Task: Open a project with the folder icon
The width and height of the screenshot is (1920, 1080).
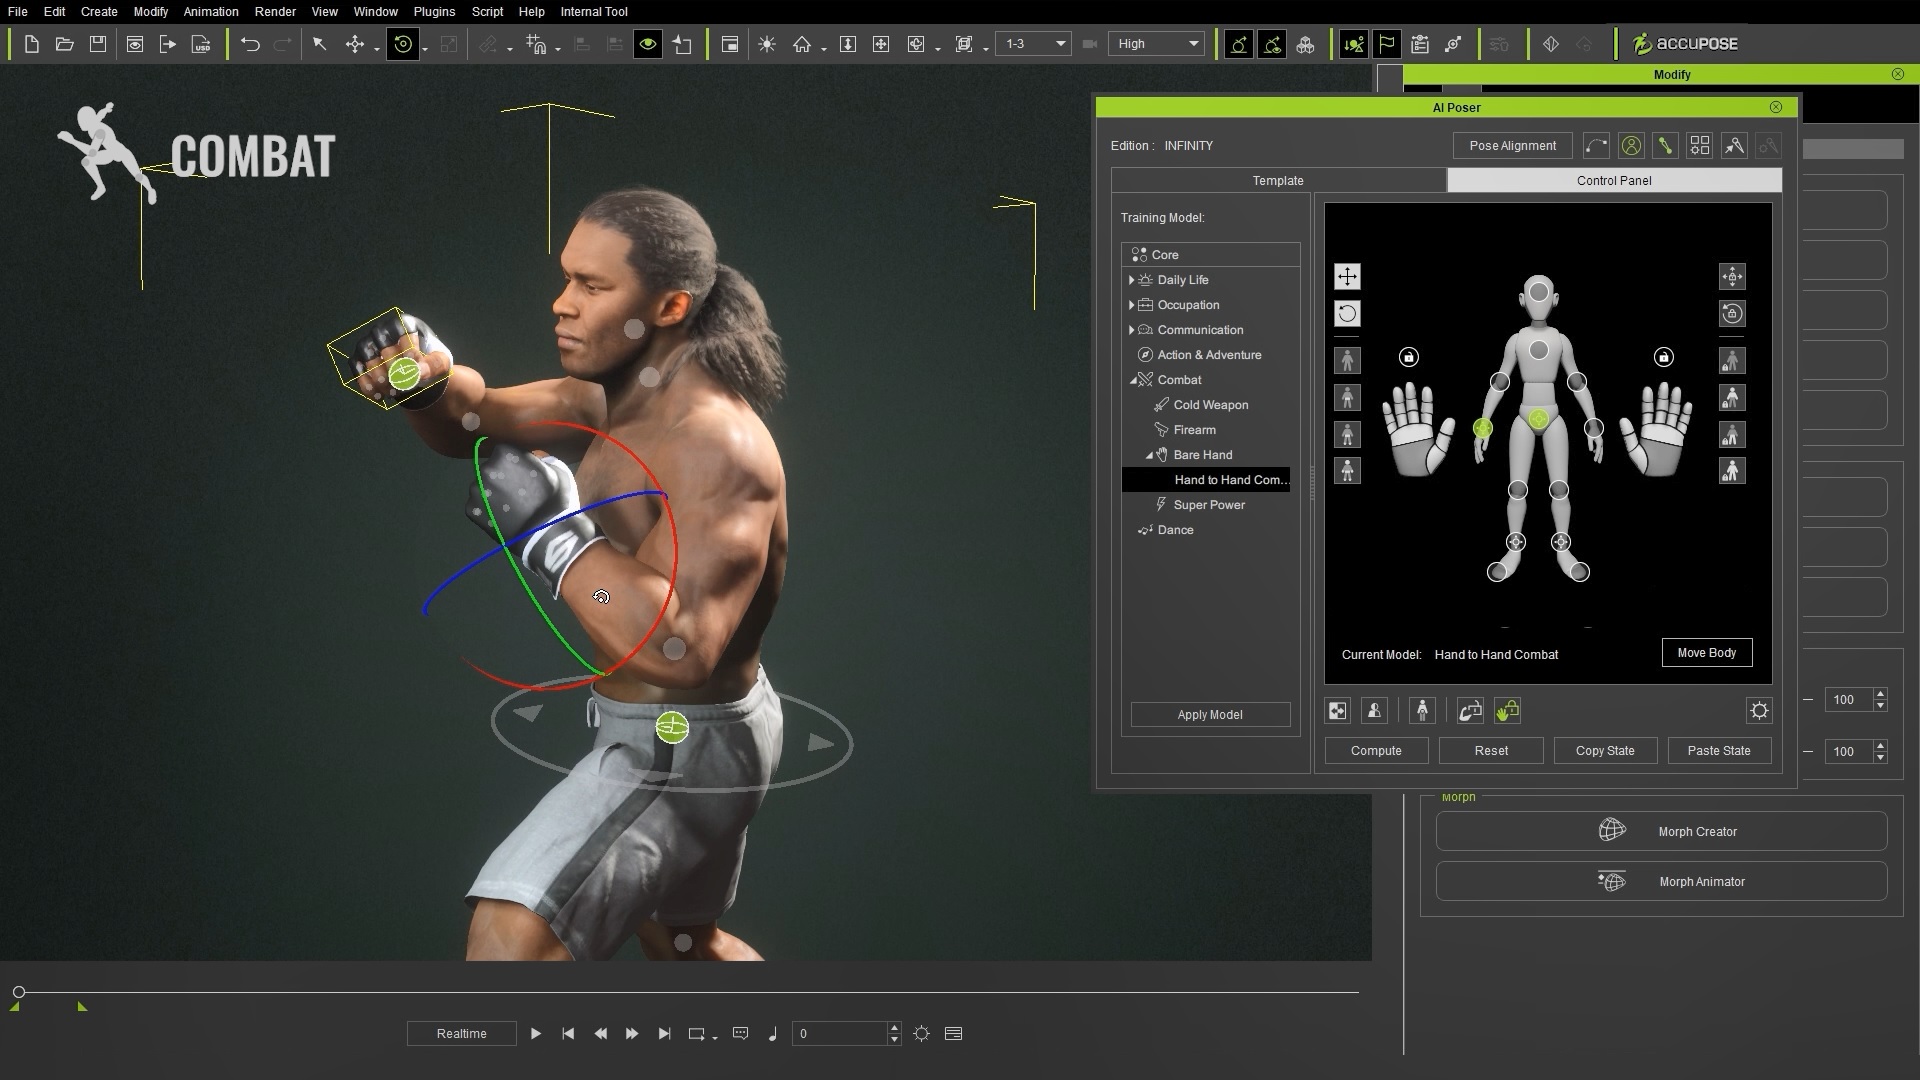Action: (x=64, y=44)
